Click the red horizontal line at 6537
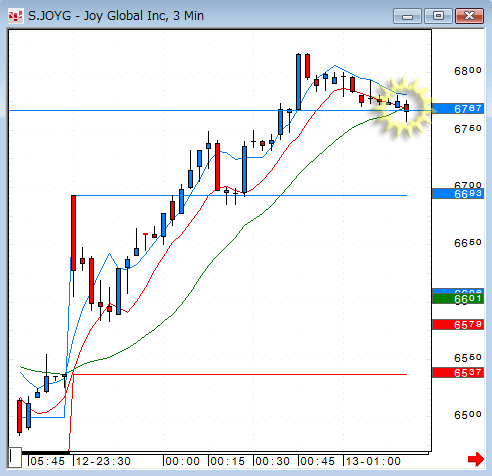The image size is (492, 476). 239,374
